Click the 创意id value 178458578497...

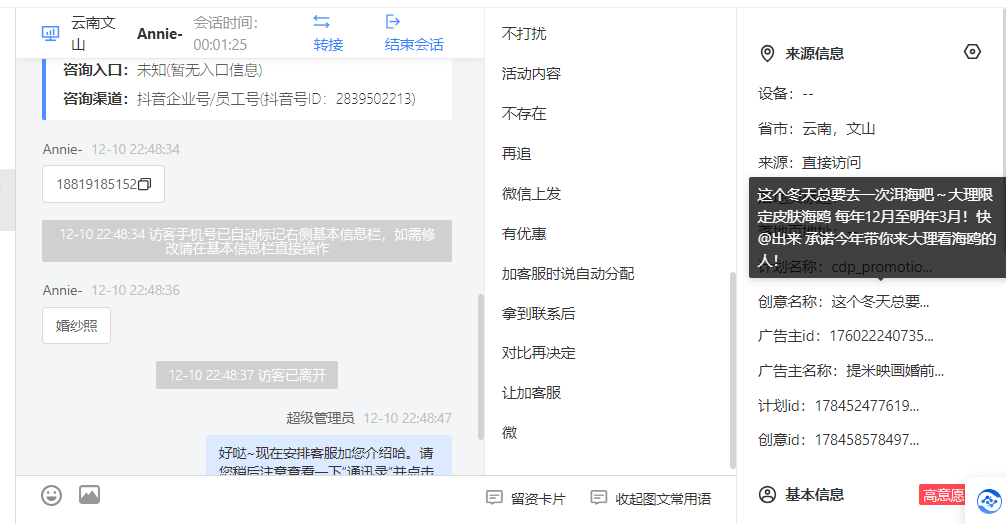click(x=867, y=439)
